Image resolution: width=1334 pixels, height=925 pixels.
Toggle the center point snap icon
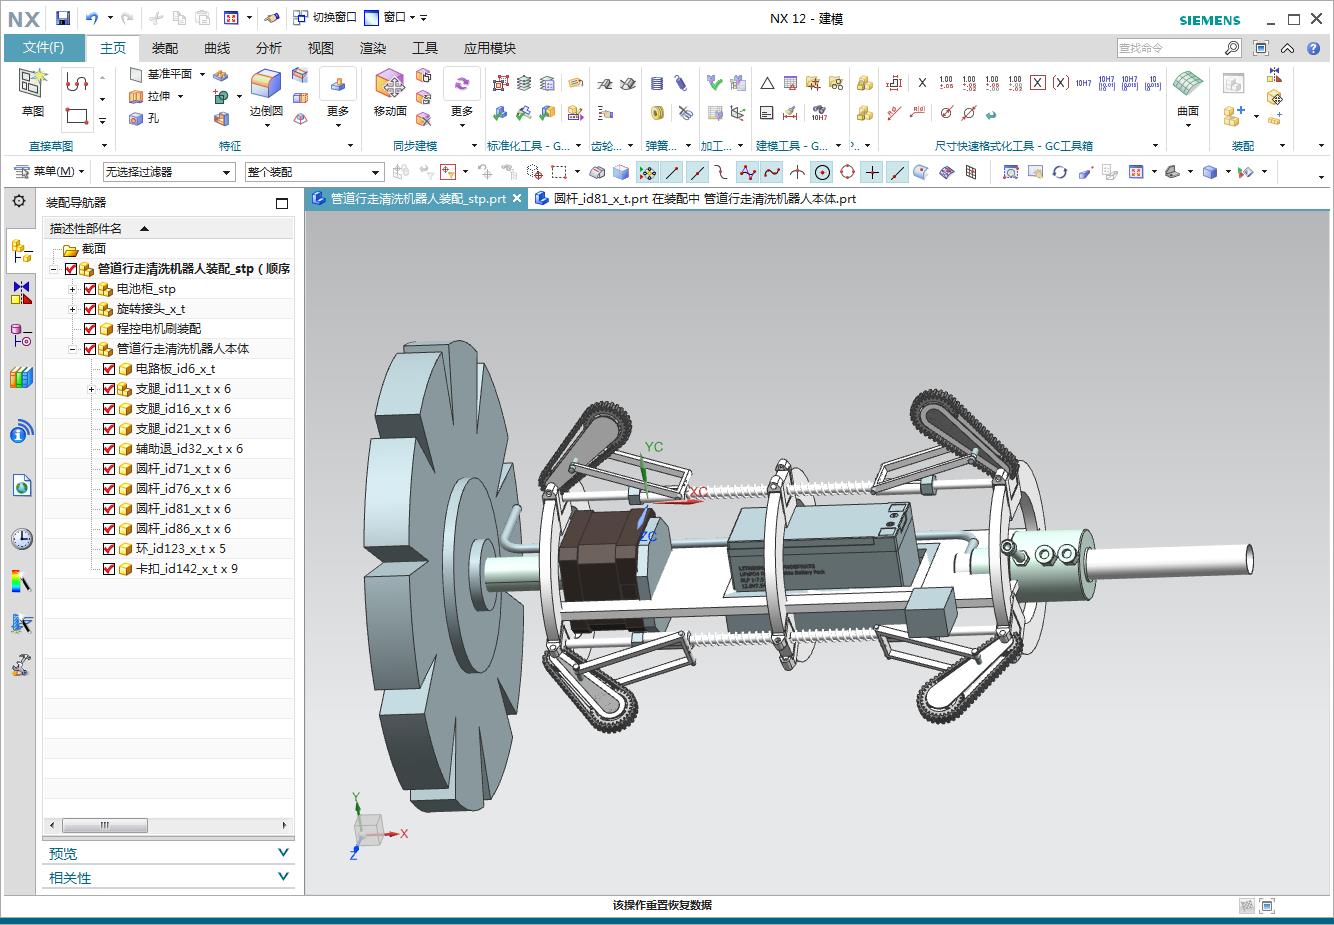[822, 172]
